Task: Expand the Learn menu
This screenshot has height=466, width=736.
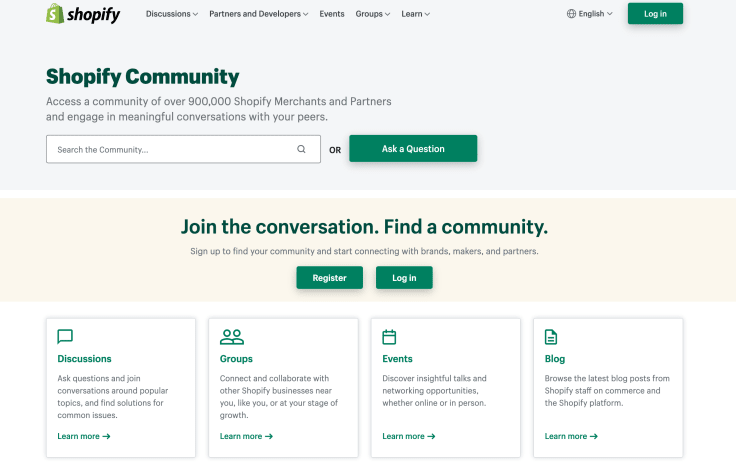Action: click(x=415, y=14)
